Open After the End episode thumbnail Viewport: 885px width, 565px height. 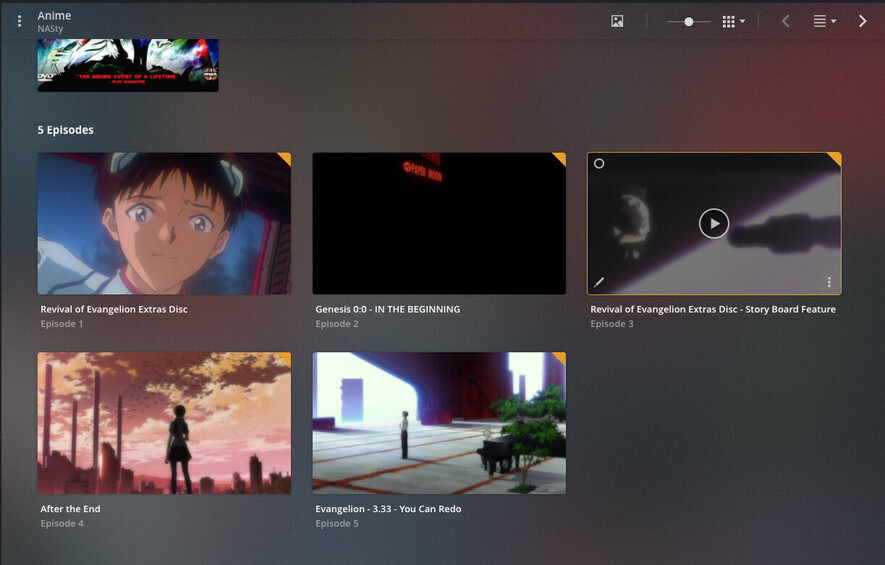[164, 423]
